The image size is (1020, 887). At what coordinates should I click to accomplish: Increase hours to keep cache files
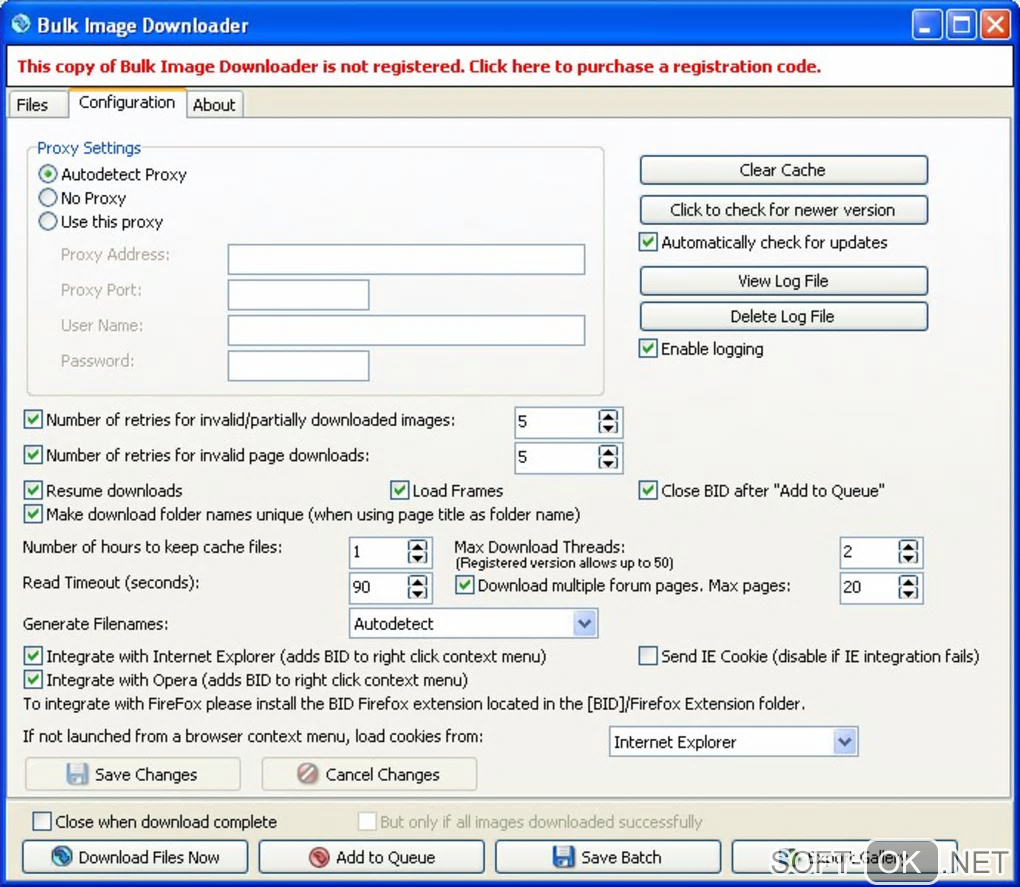tap(418, 546)
